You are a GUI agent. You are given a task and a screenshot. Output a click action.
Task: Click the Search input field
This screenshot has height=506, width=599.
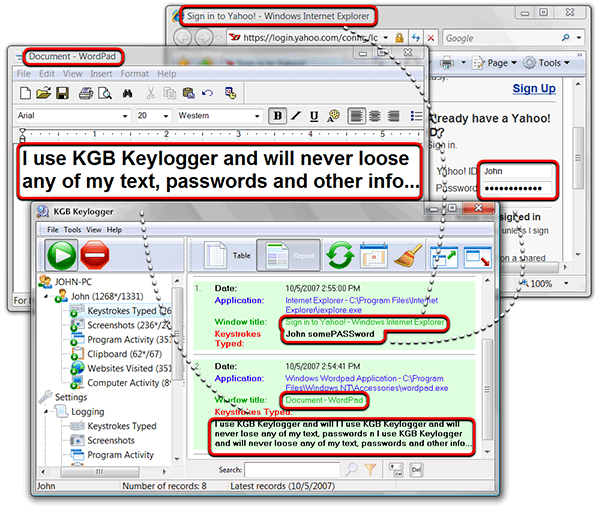[292, 470]
